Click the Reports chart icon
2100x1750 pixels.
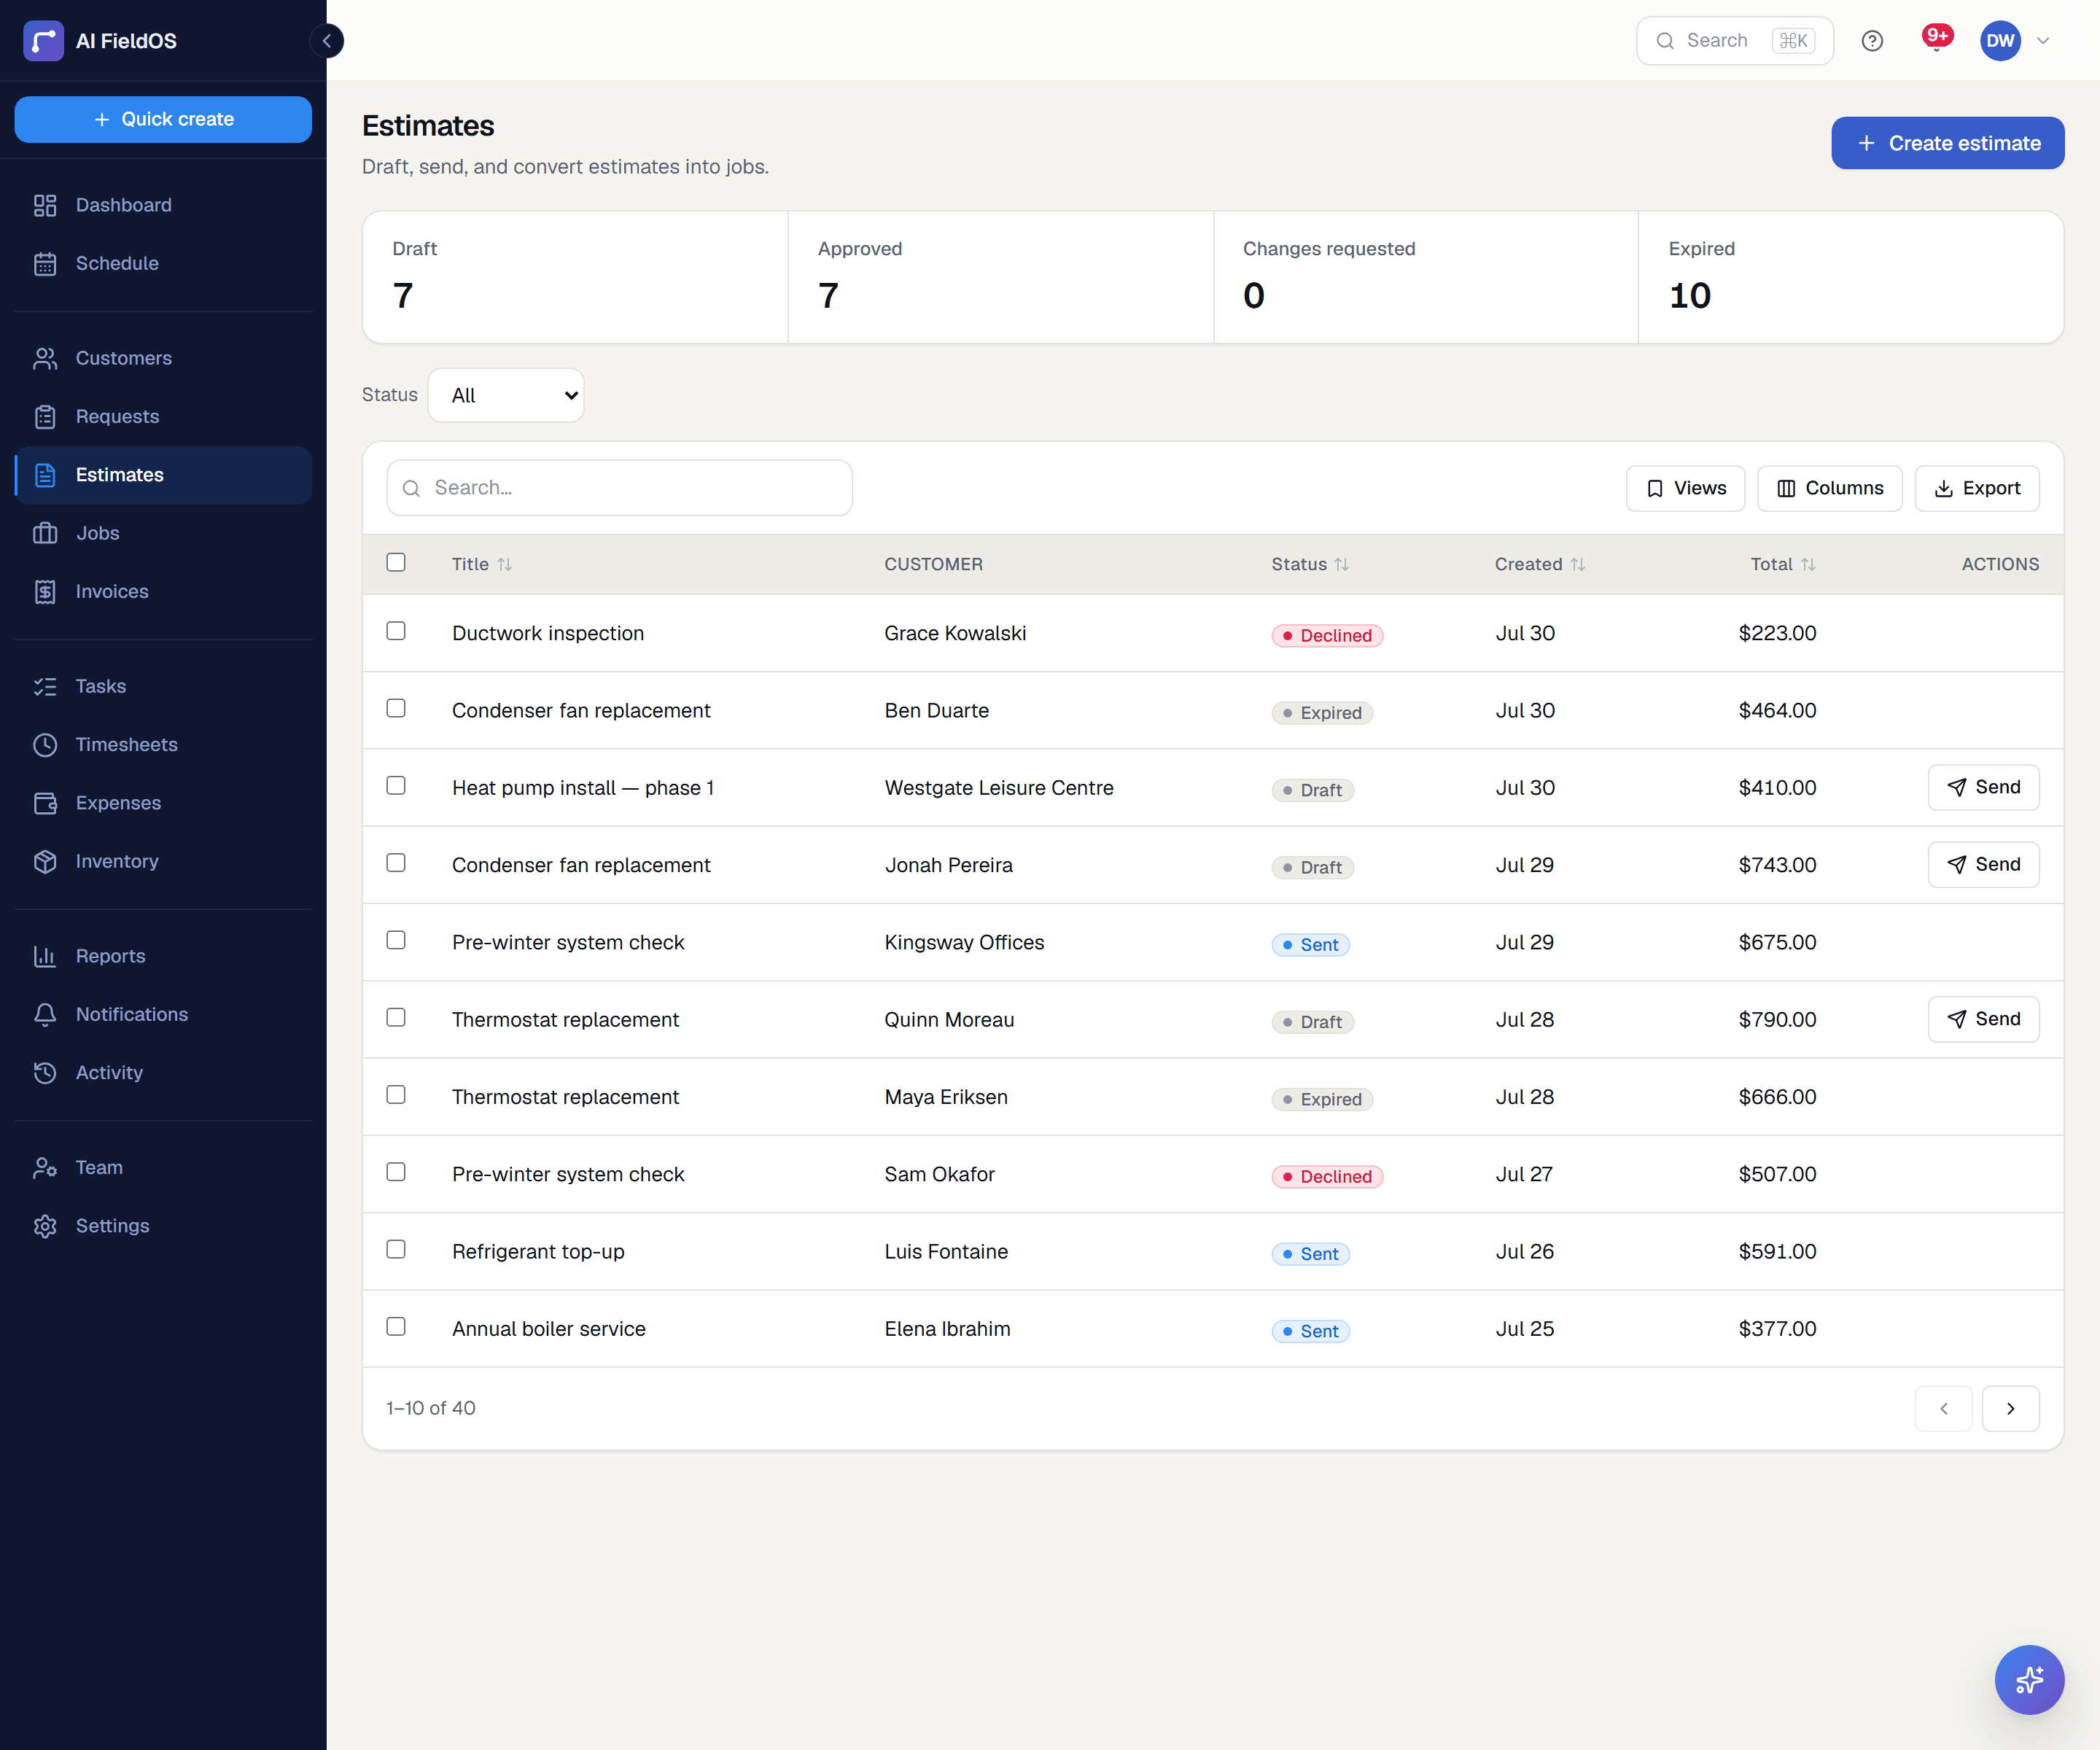45,956
